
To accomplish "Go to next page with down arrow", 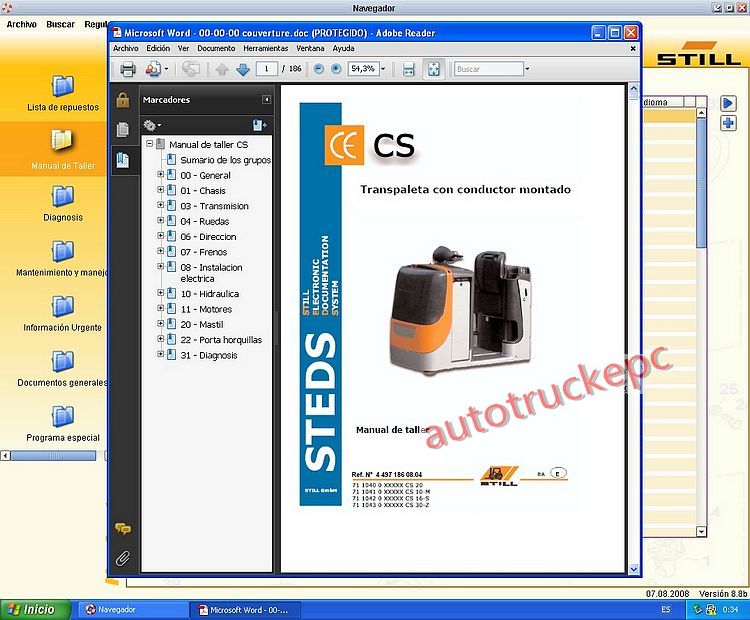I will coord(243,69).
